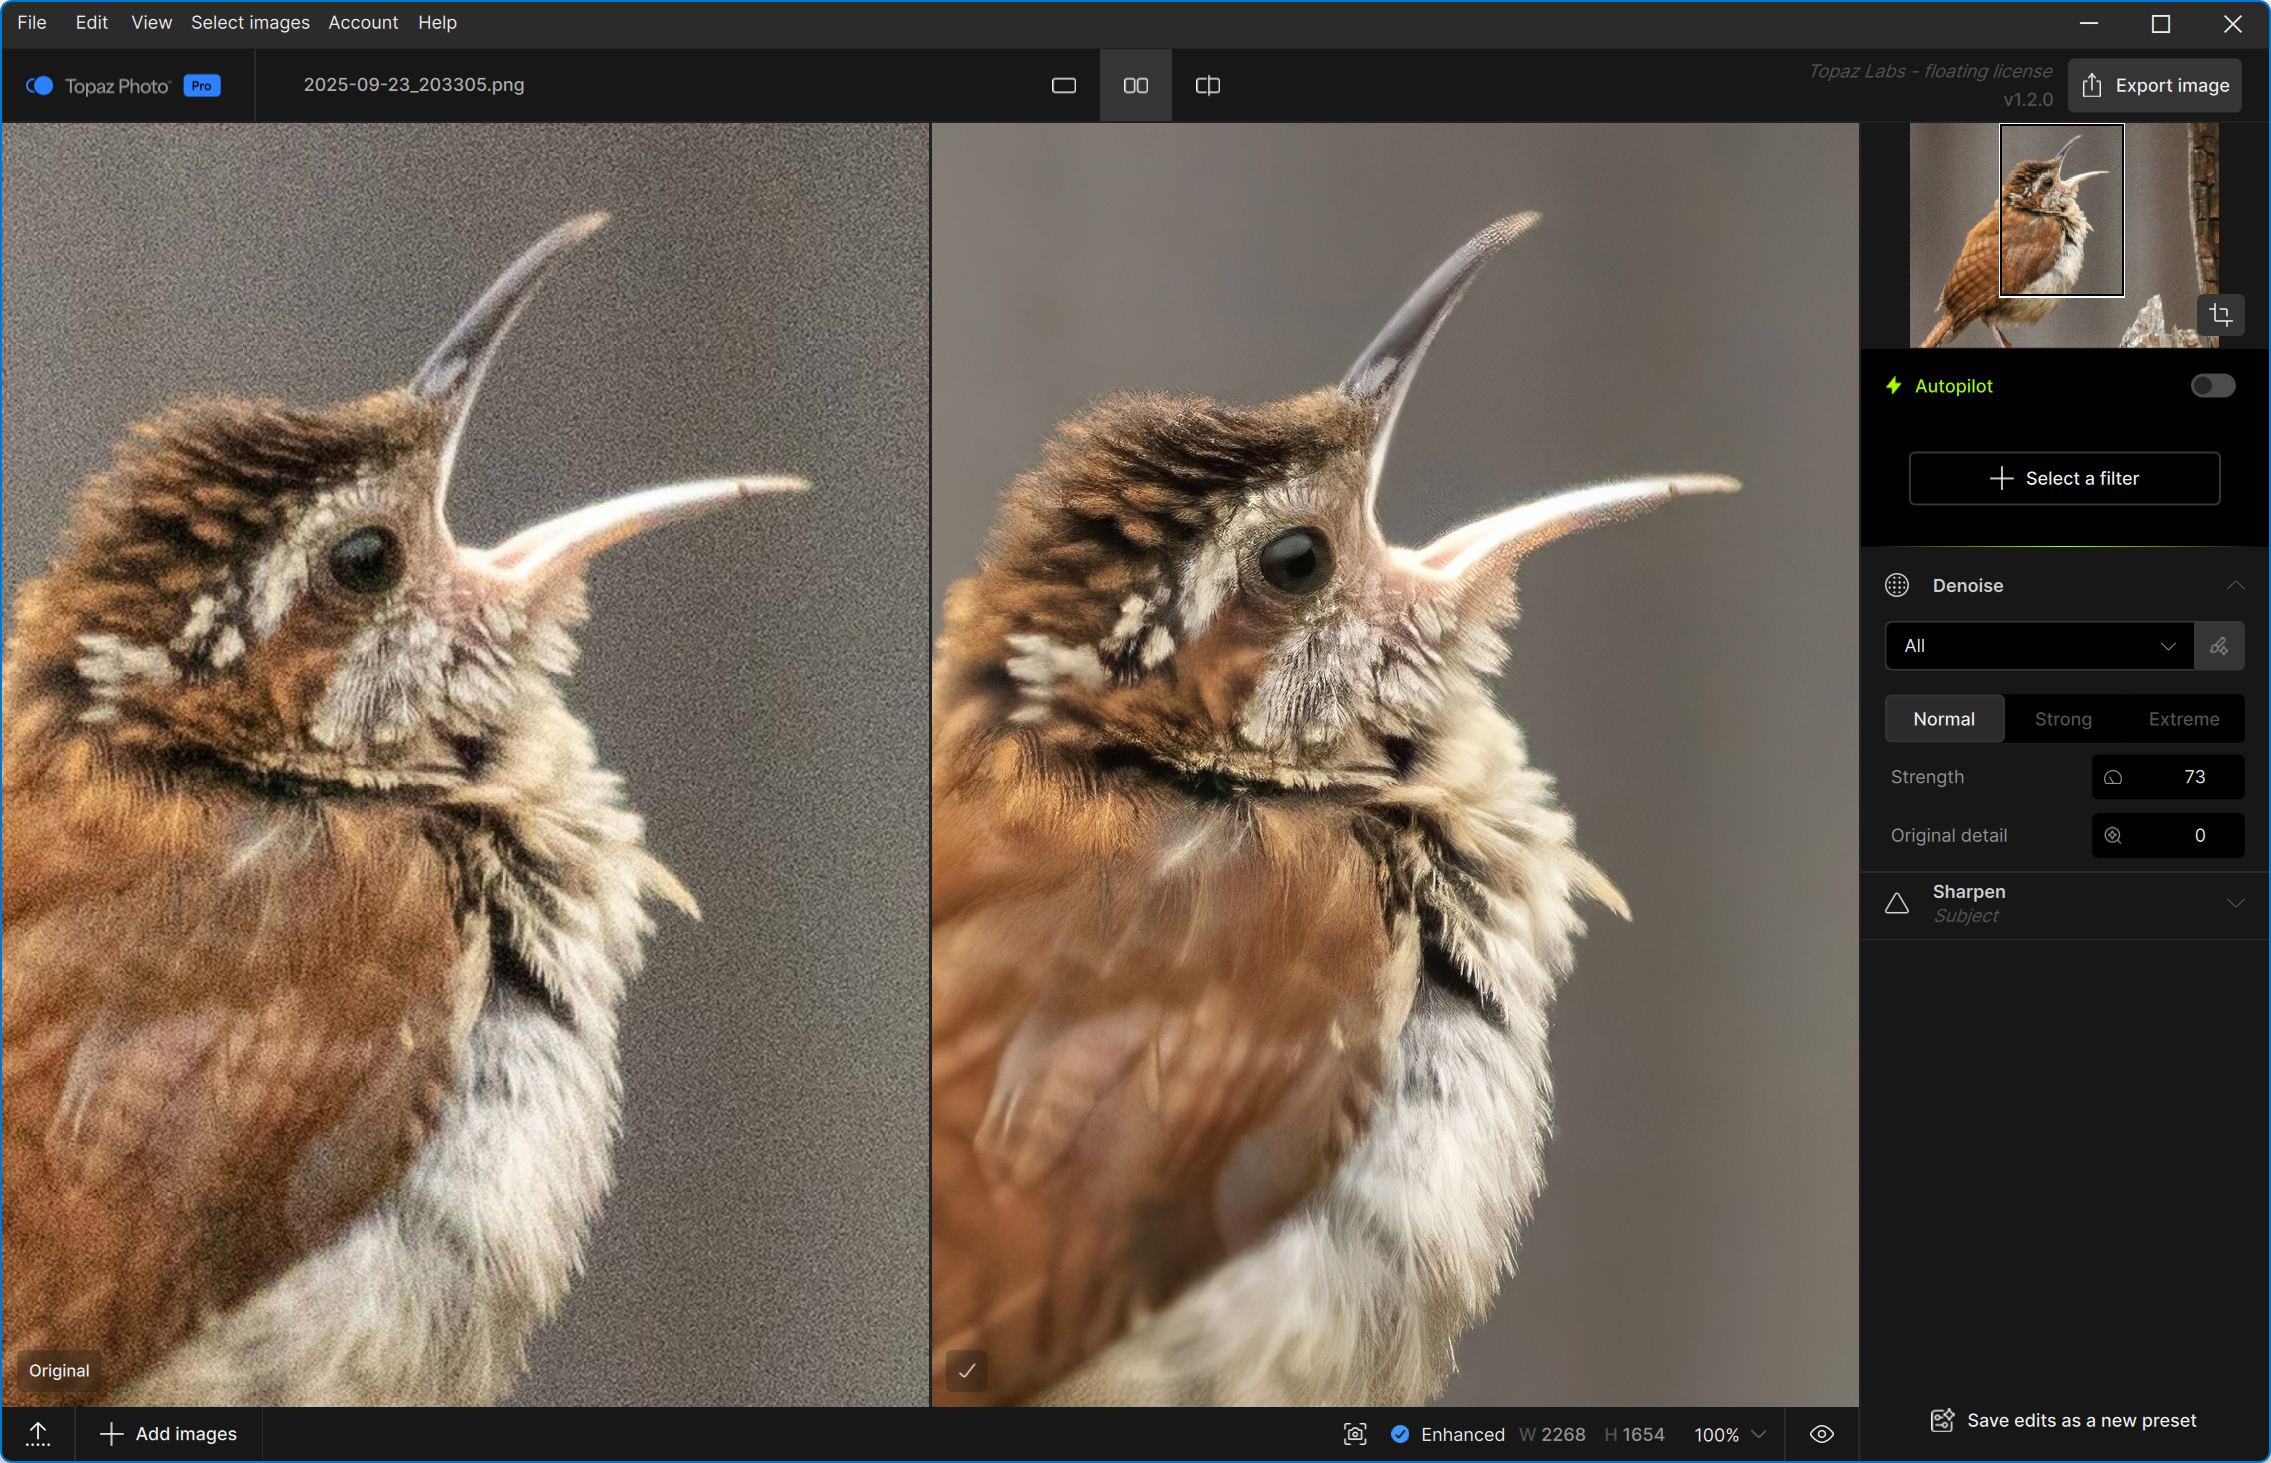Open the Denoise mask brush icon

(2218, 646)
